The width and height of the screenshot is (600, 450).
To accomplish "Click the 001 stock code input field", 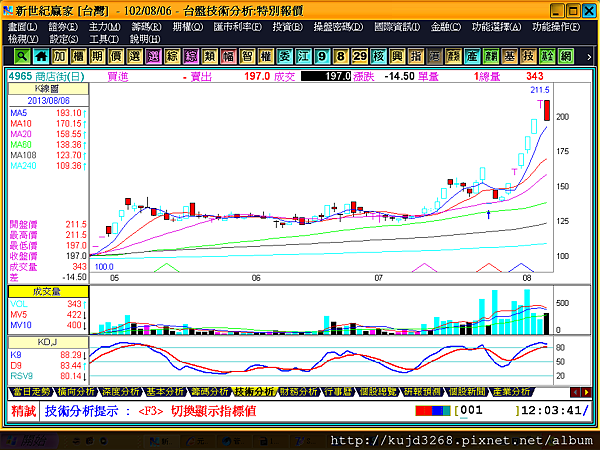I will 487,411.
